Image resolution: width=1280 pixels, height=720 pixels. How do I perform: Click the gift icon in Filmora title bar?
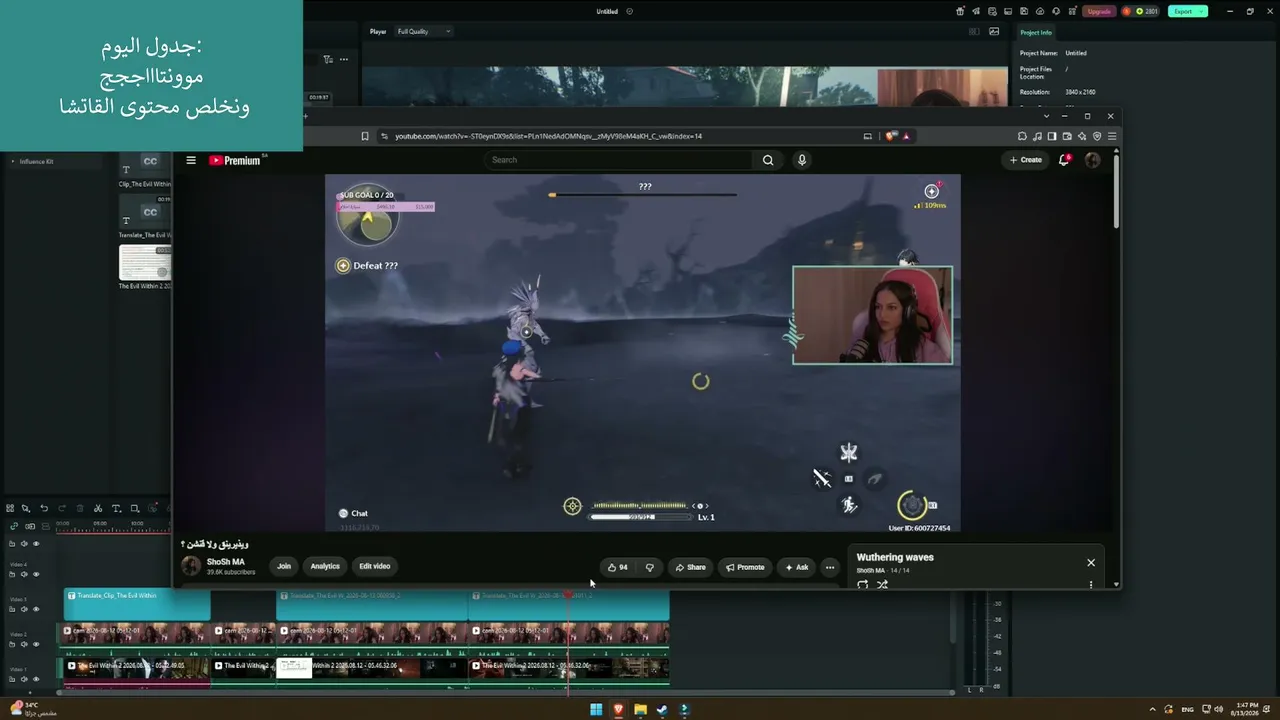(960, 11)
